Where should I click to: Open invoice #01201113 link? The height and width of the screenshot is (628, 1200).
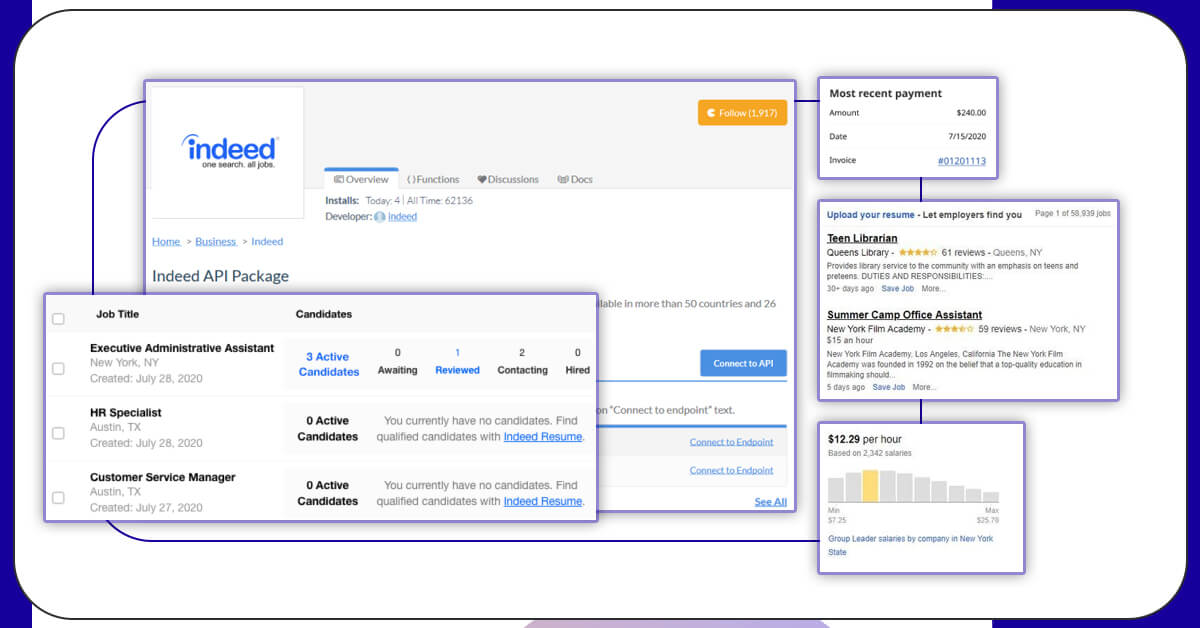961,161
